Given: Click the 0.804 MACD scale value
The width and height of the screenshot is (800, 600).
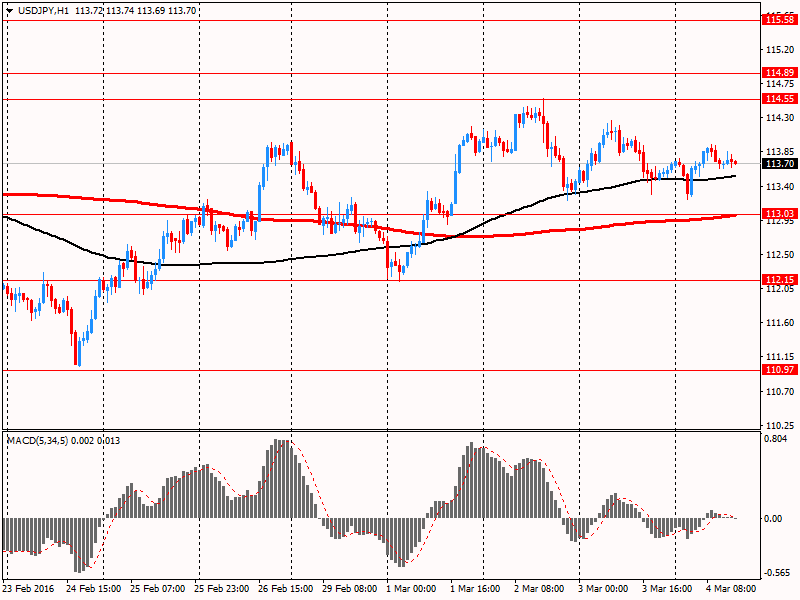Looking at the screenshot, I should click(776, 439).
